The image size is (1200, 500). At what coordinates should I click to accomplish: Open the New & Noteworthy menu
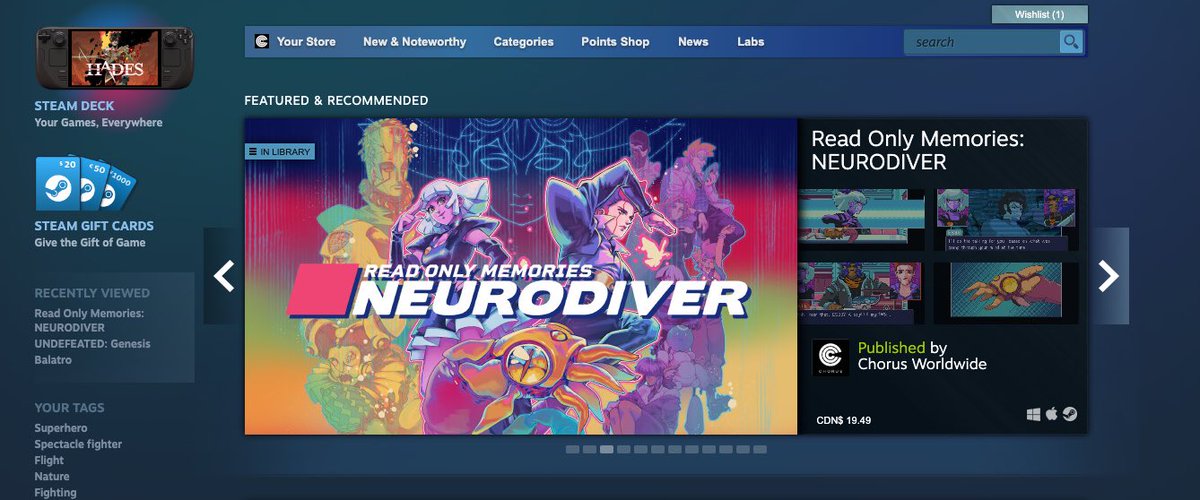(414, 42)
